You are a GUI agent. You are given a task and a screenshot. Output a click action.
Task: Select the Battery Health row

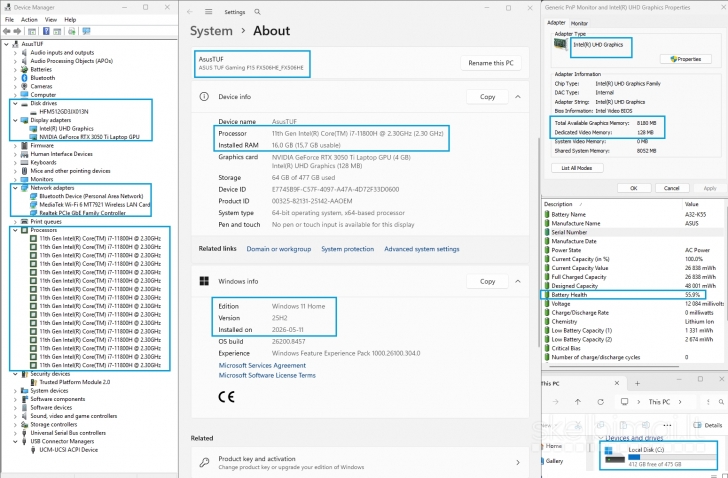click(624, 295)
